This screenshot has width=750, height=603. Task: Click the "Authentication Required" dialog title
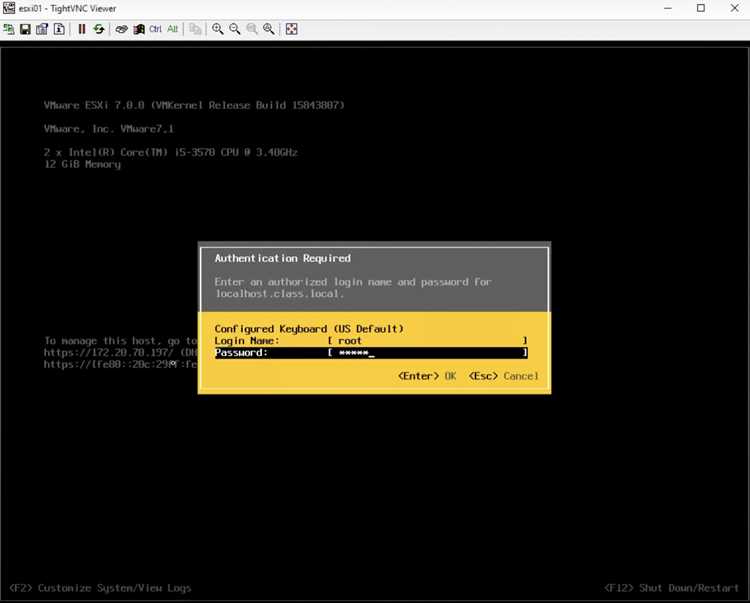[x=282, y=258]
